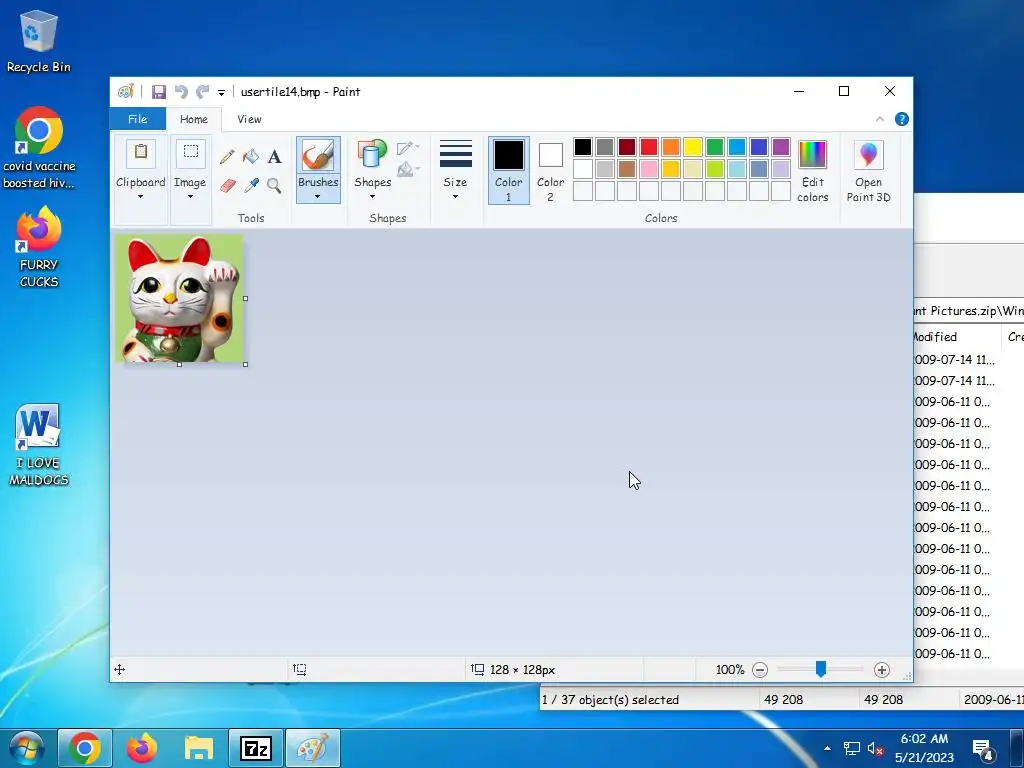Click the Brushes tool icon
Image resolution: width=1024 pixels, height=768 pixels.
point(318,156)
